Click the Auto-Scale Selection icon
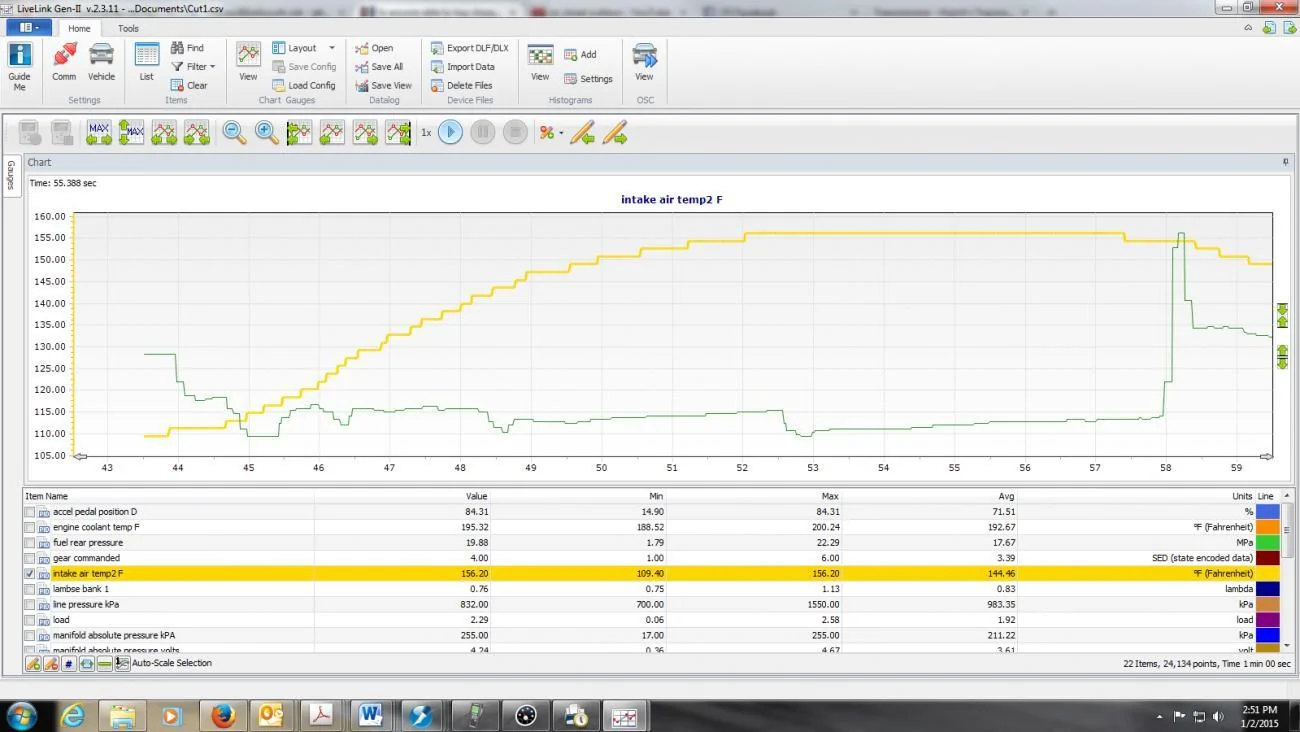 click(x=122, y=663)
